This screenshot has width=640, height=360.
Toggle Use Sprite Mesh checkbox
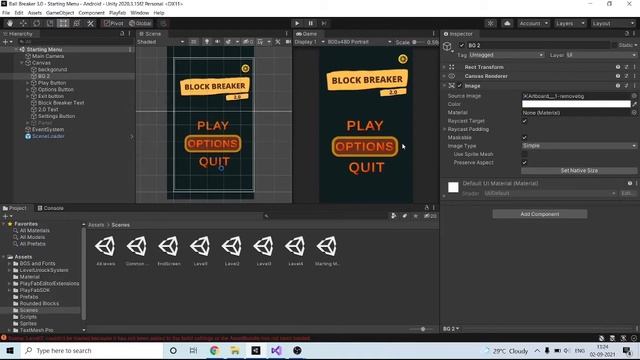(x=524, y=154)
